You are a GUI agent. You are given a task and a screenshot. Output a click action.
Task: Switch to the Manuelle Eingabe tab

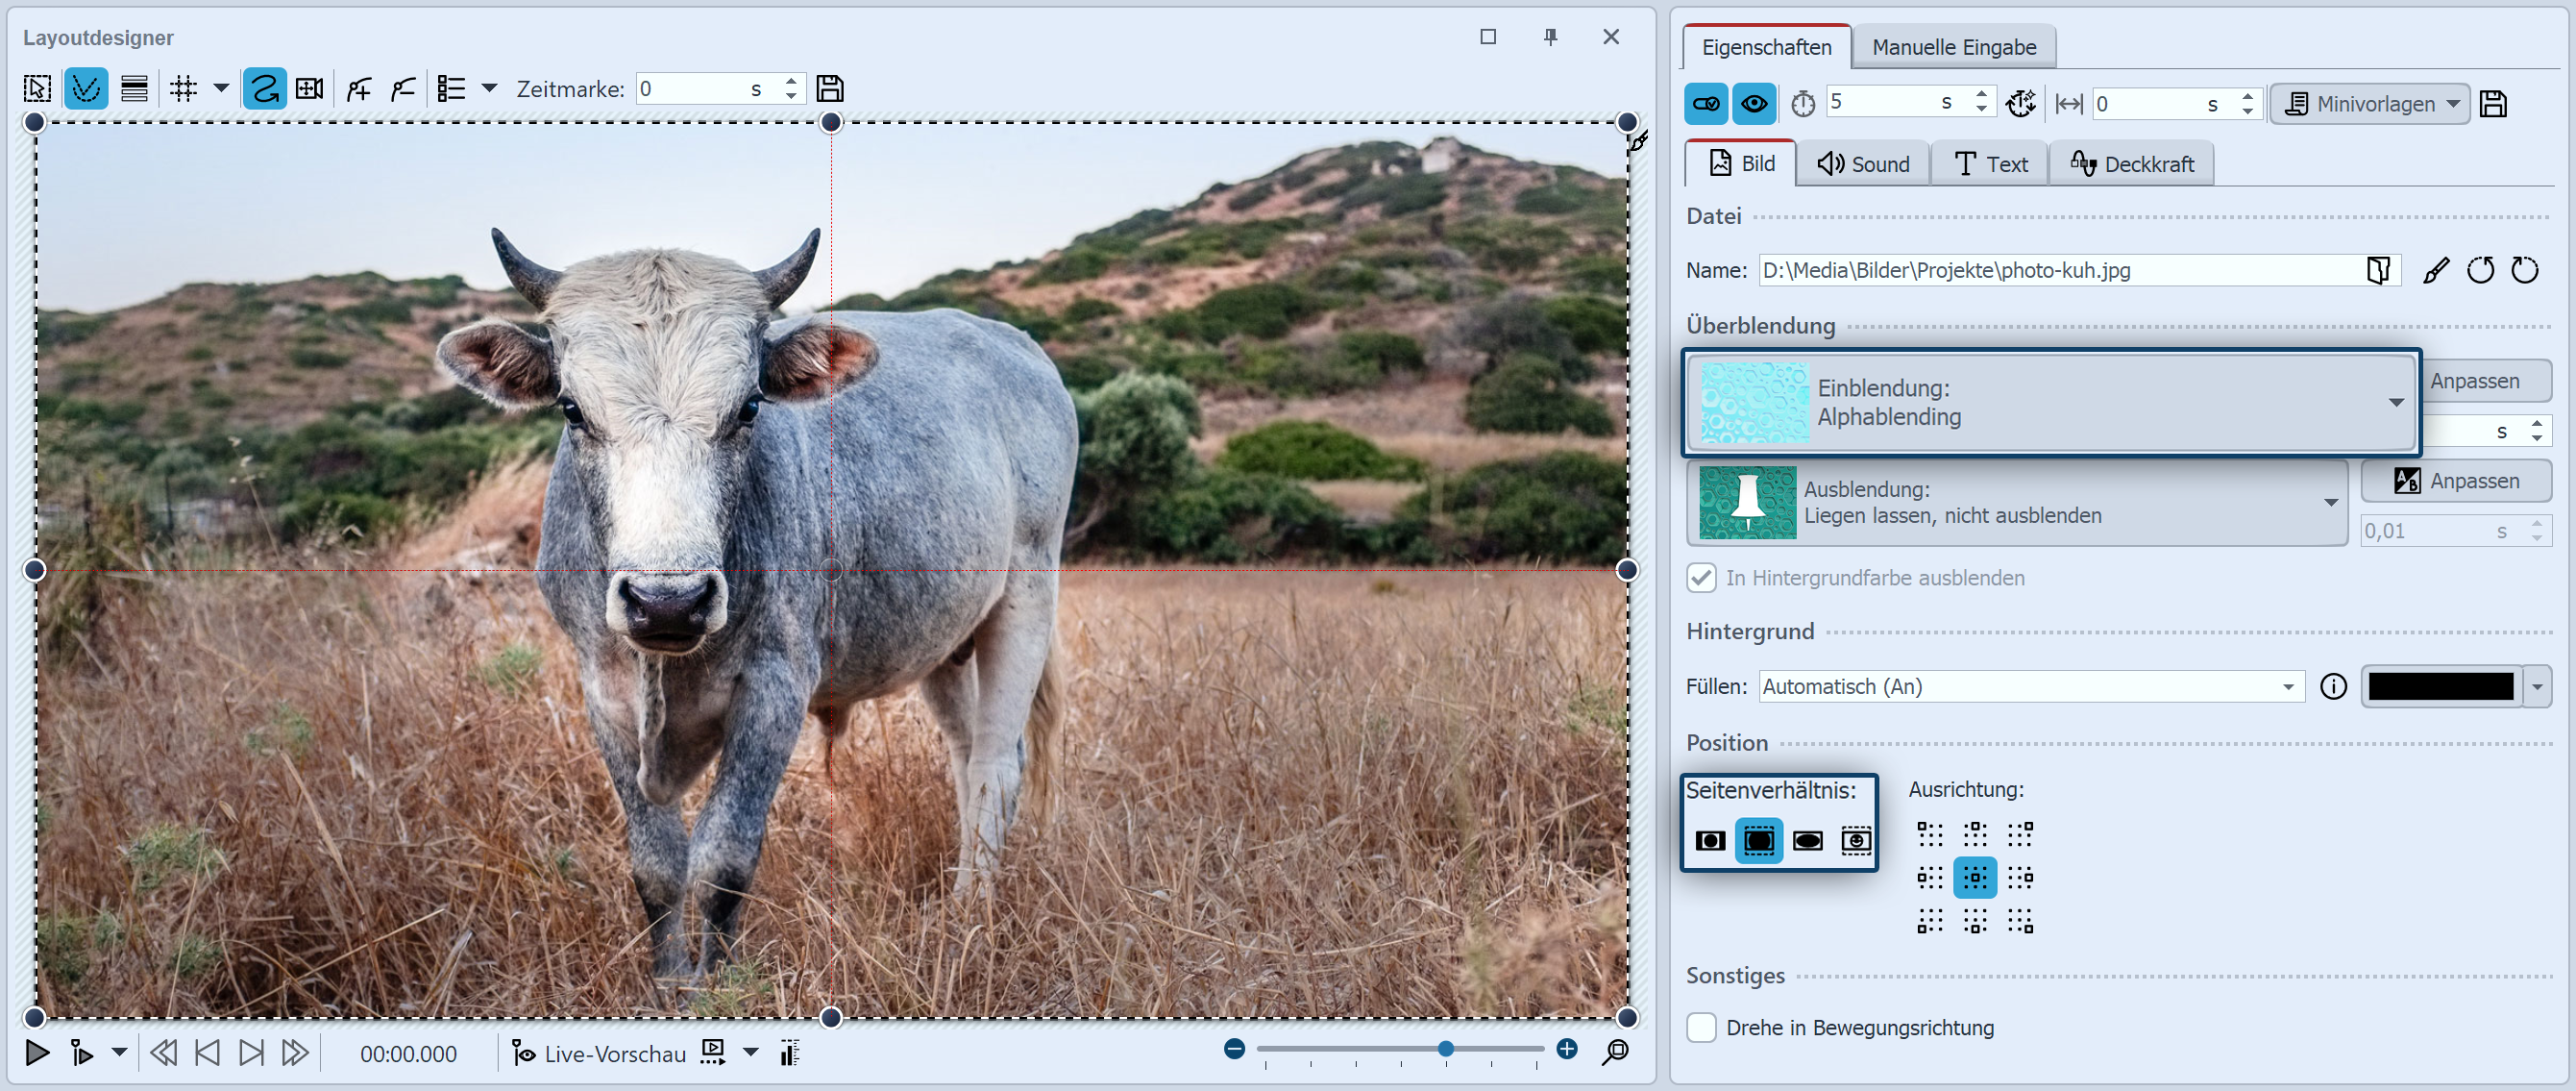pos(1953,47)
